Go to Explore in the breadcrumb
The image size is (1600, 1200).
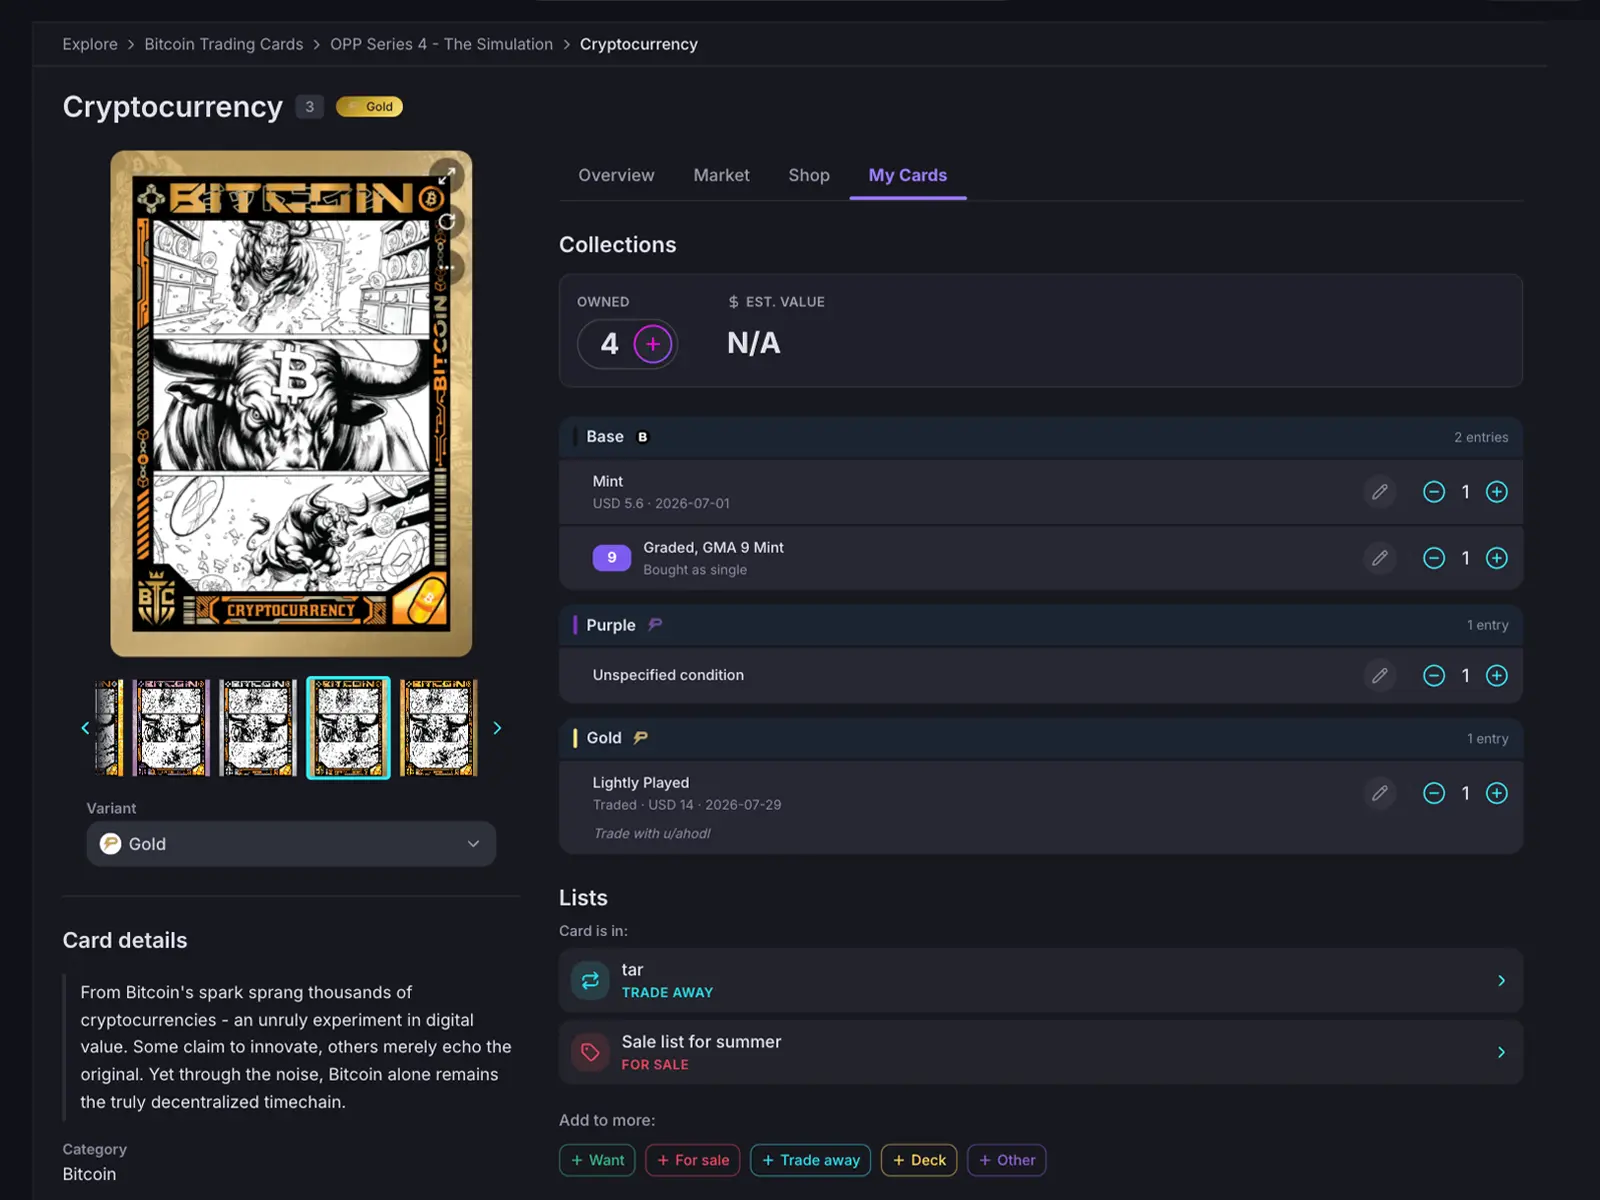pos(90,44)
